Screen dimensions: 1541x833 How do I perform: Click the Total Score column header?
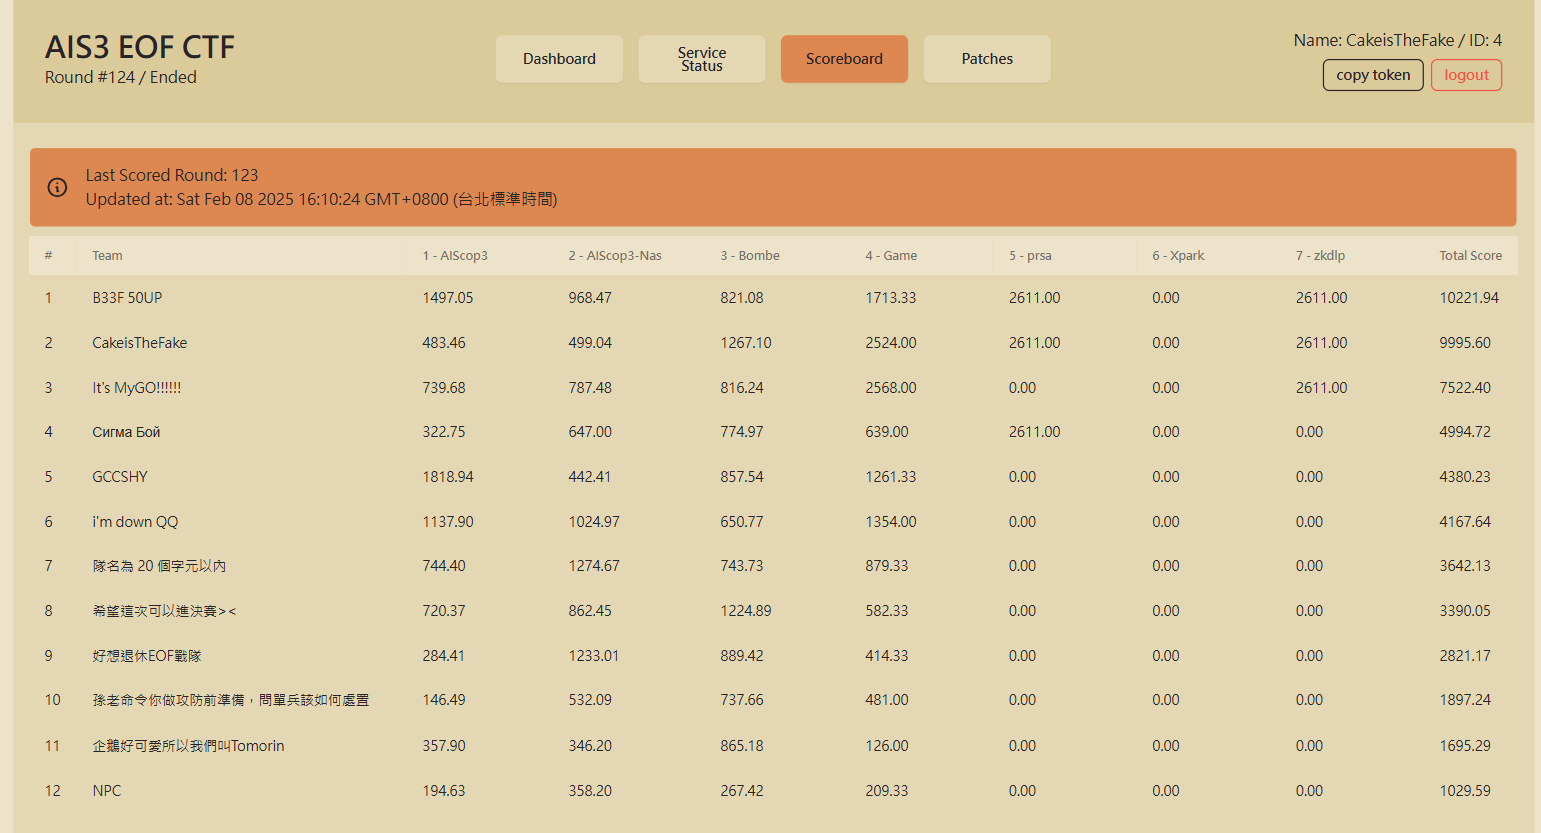(1470, 256)
